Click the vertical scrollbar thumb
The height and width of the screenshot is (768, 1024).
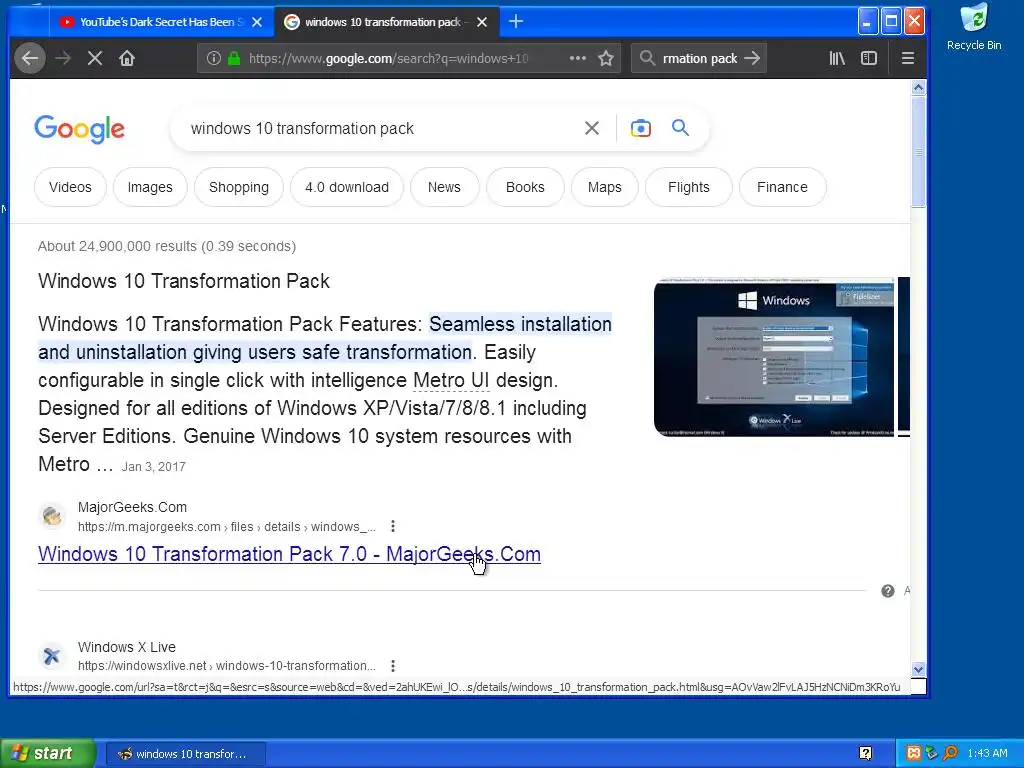[x=918, y=152]
